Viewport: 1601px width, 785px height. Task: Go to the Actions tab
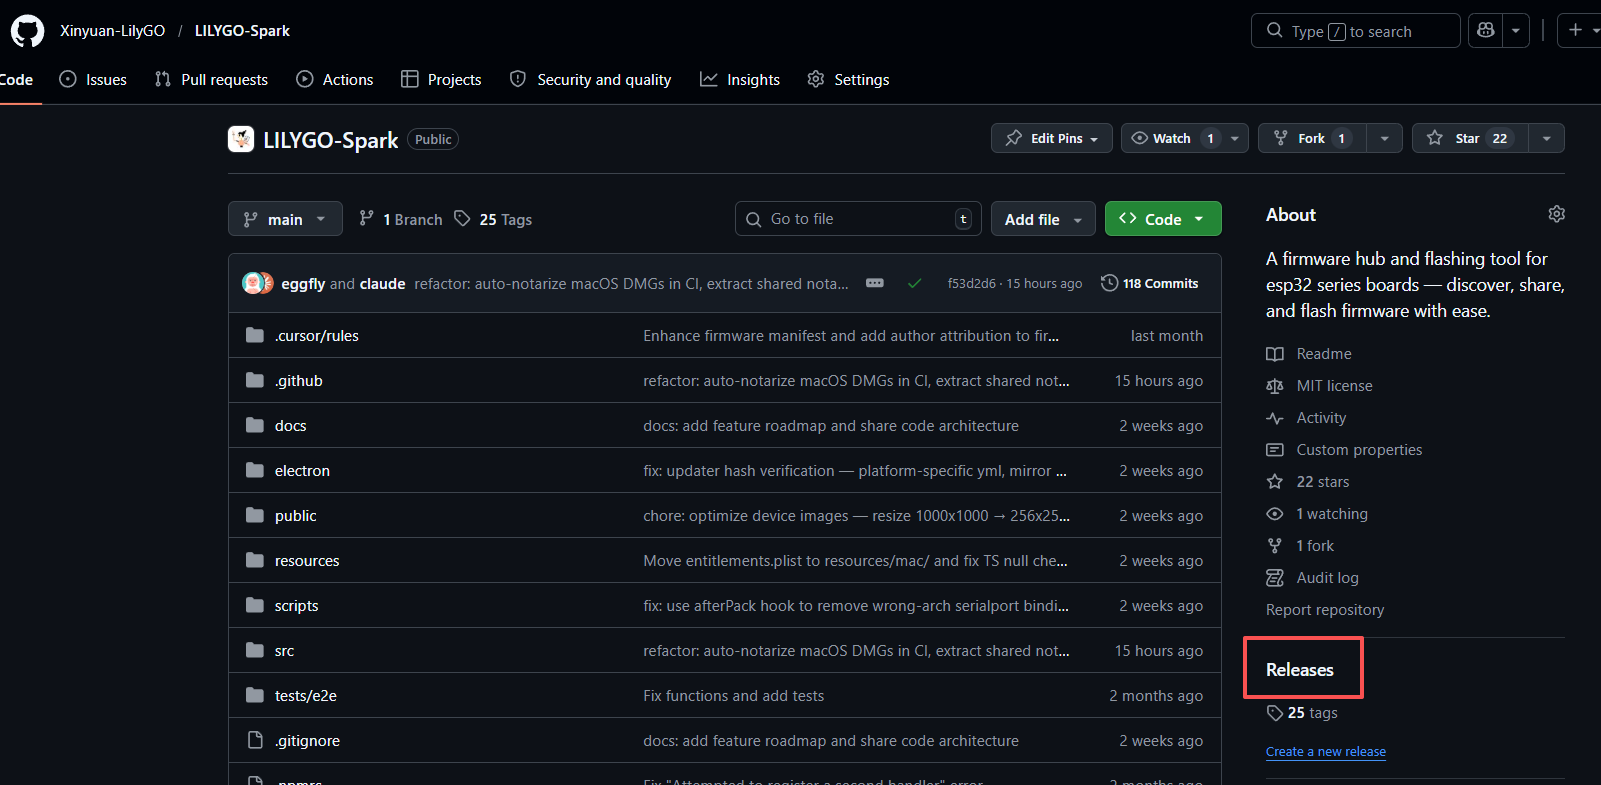(x=335, y=79)
